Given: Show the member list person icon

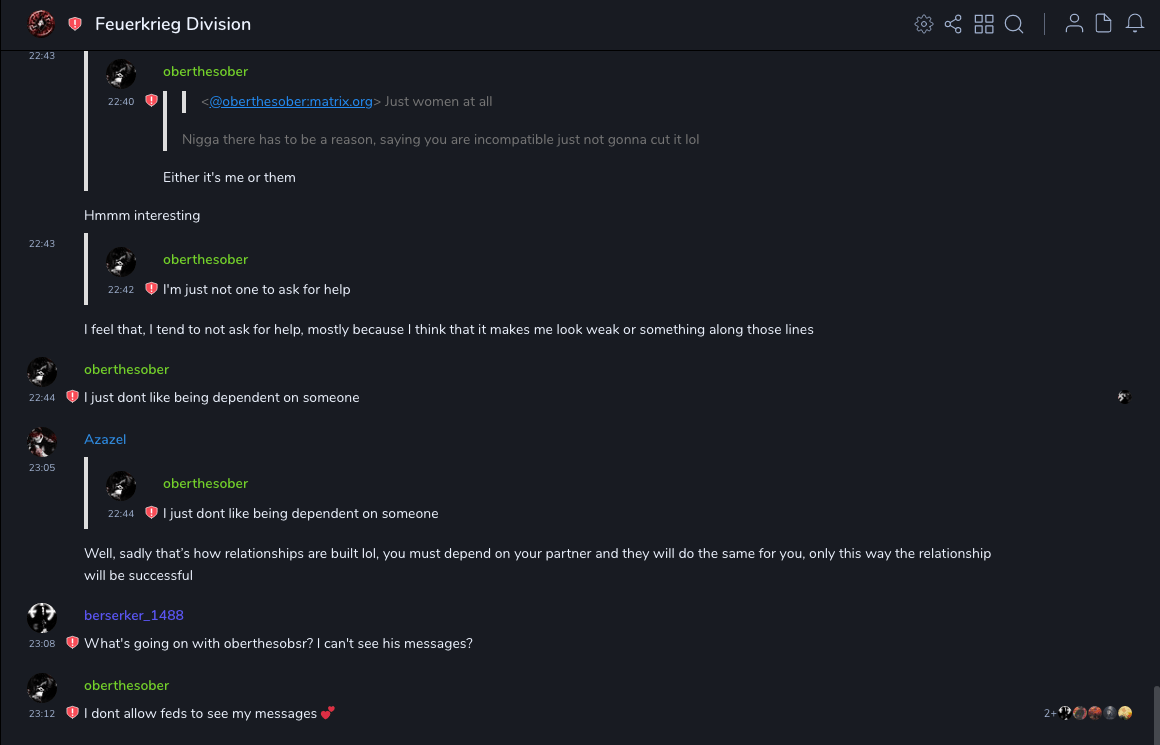Looking at the screenshot, I should (x=1074, y=24).
